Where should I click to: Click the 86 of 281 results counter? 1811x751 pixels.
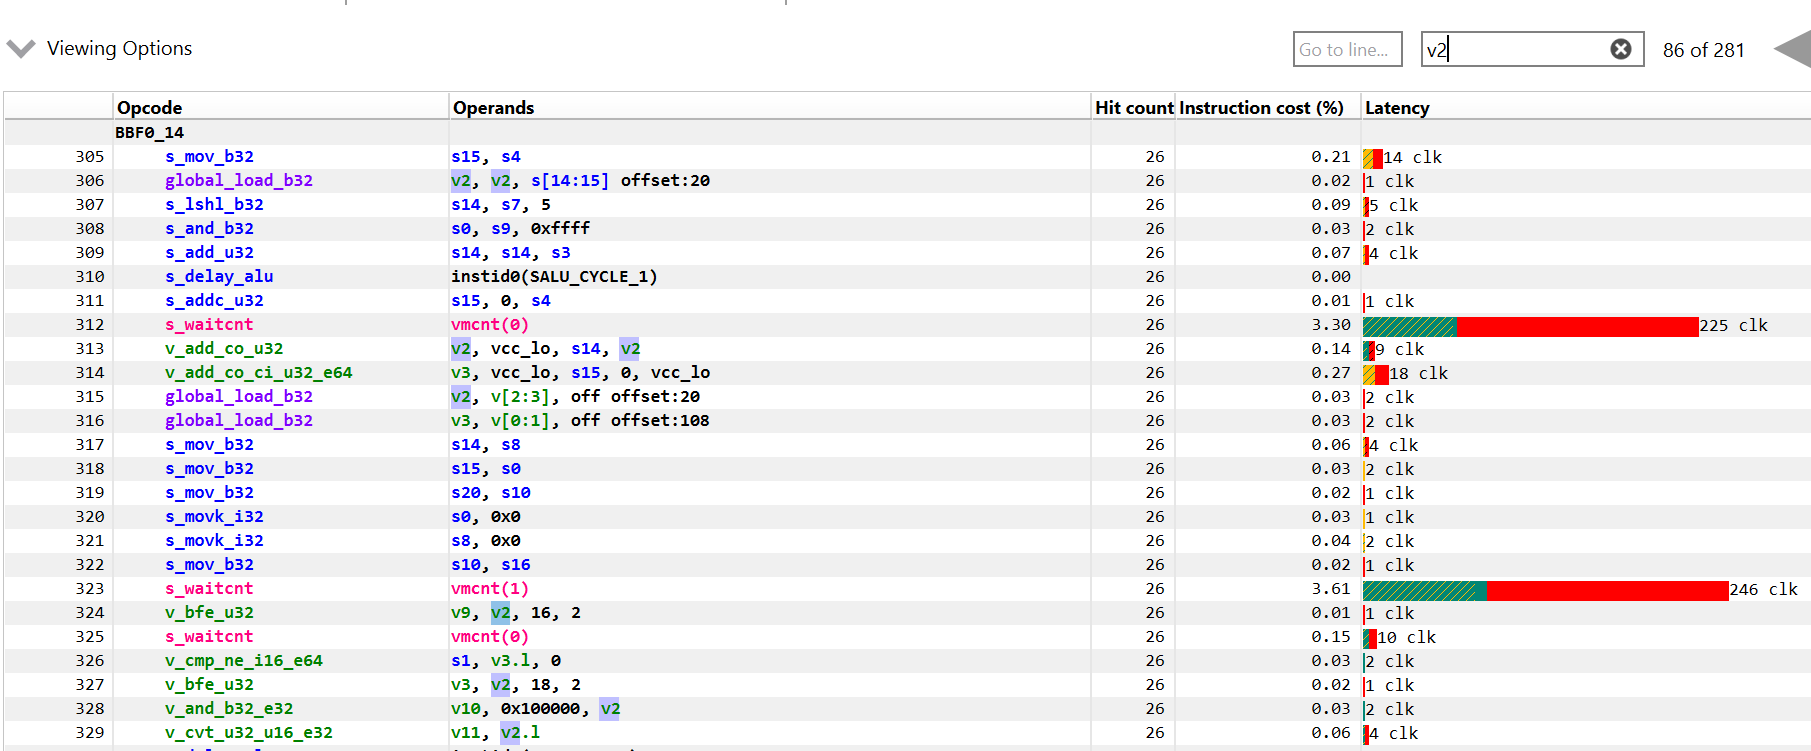point(1702,50)
